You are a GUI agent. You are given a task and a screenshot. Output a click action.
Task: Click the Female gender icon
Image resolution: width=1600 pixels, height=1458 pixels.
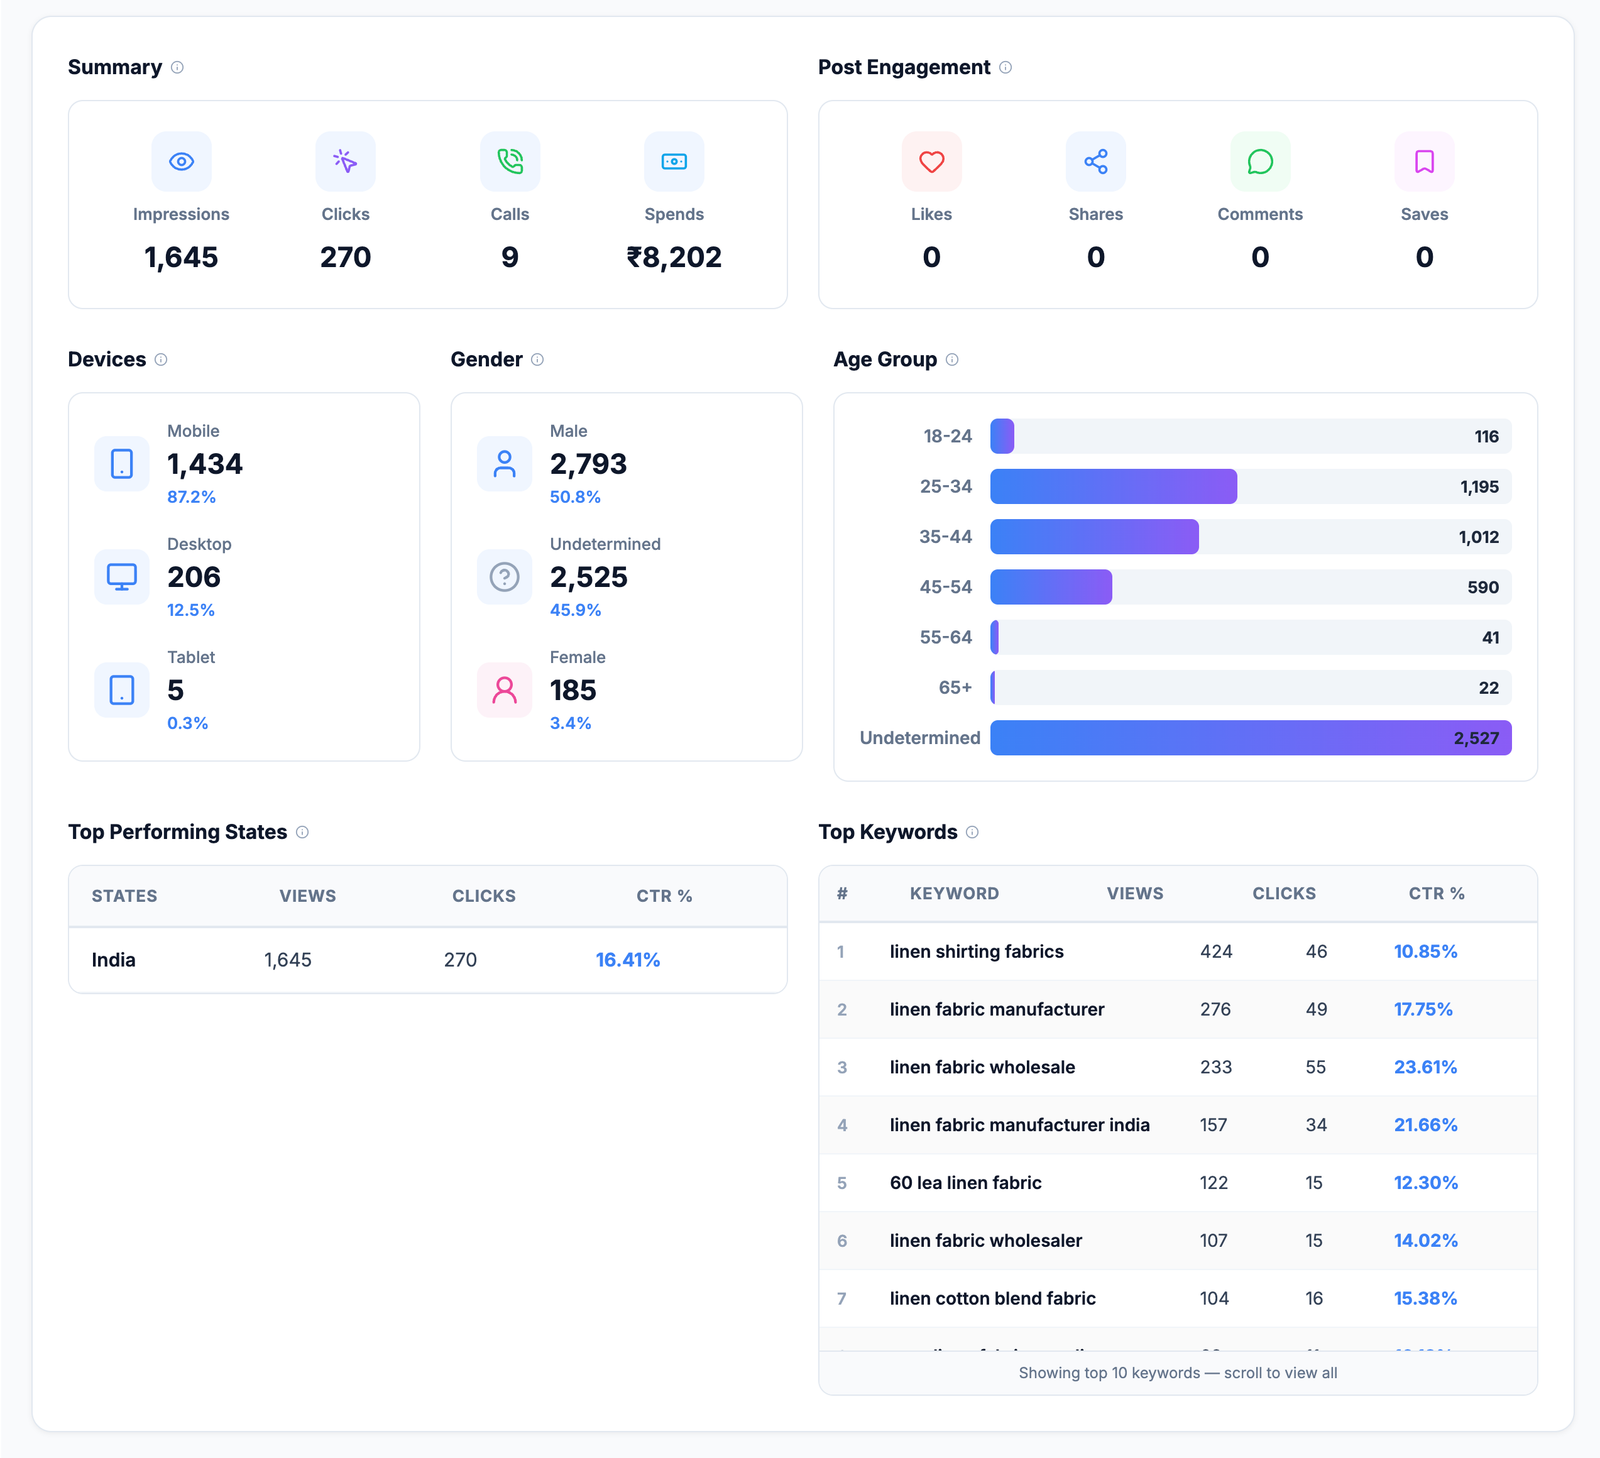(504, 690)
